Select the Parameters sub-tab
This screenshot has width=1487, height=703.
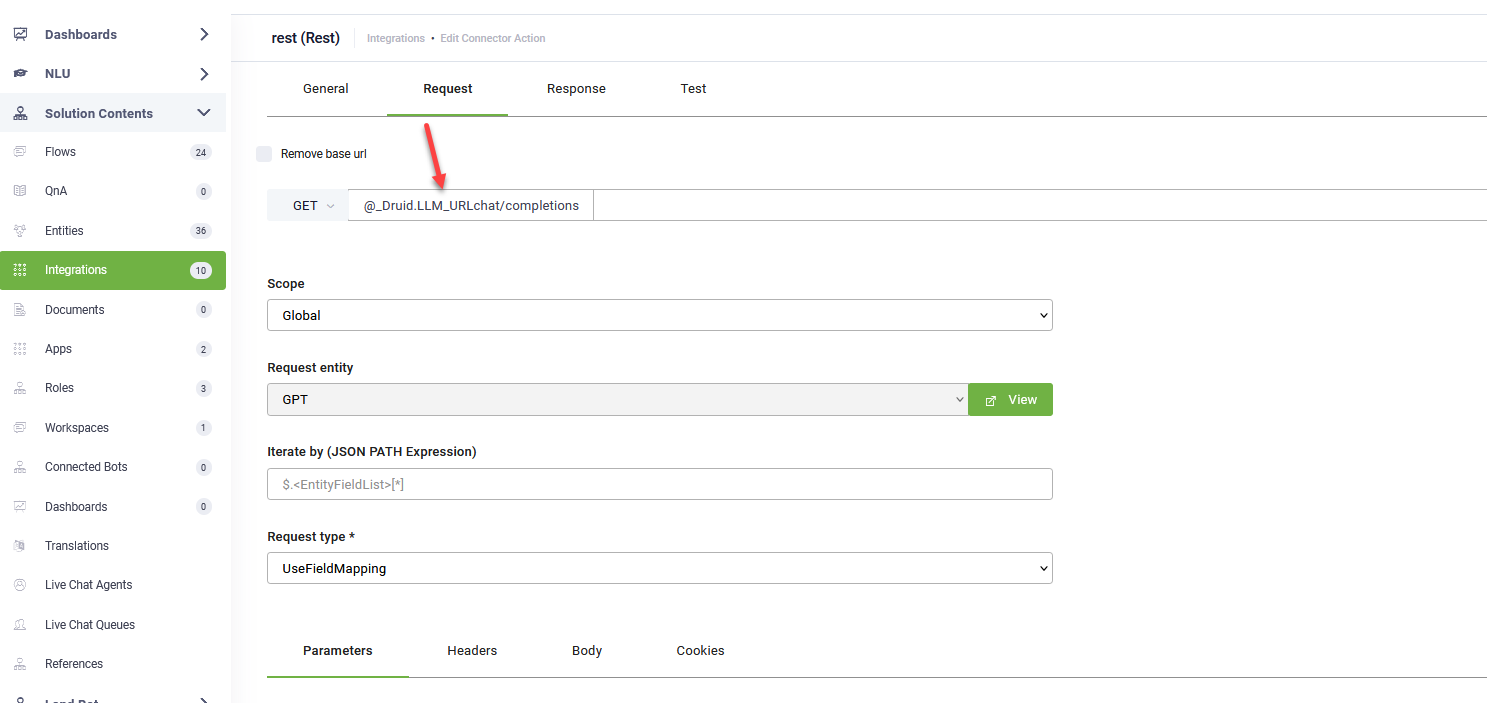(338, 651)
